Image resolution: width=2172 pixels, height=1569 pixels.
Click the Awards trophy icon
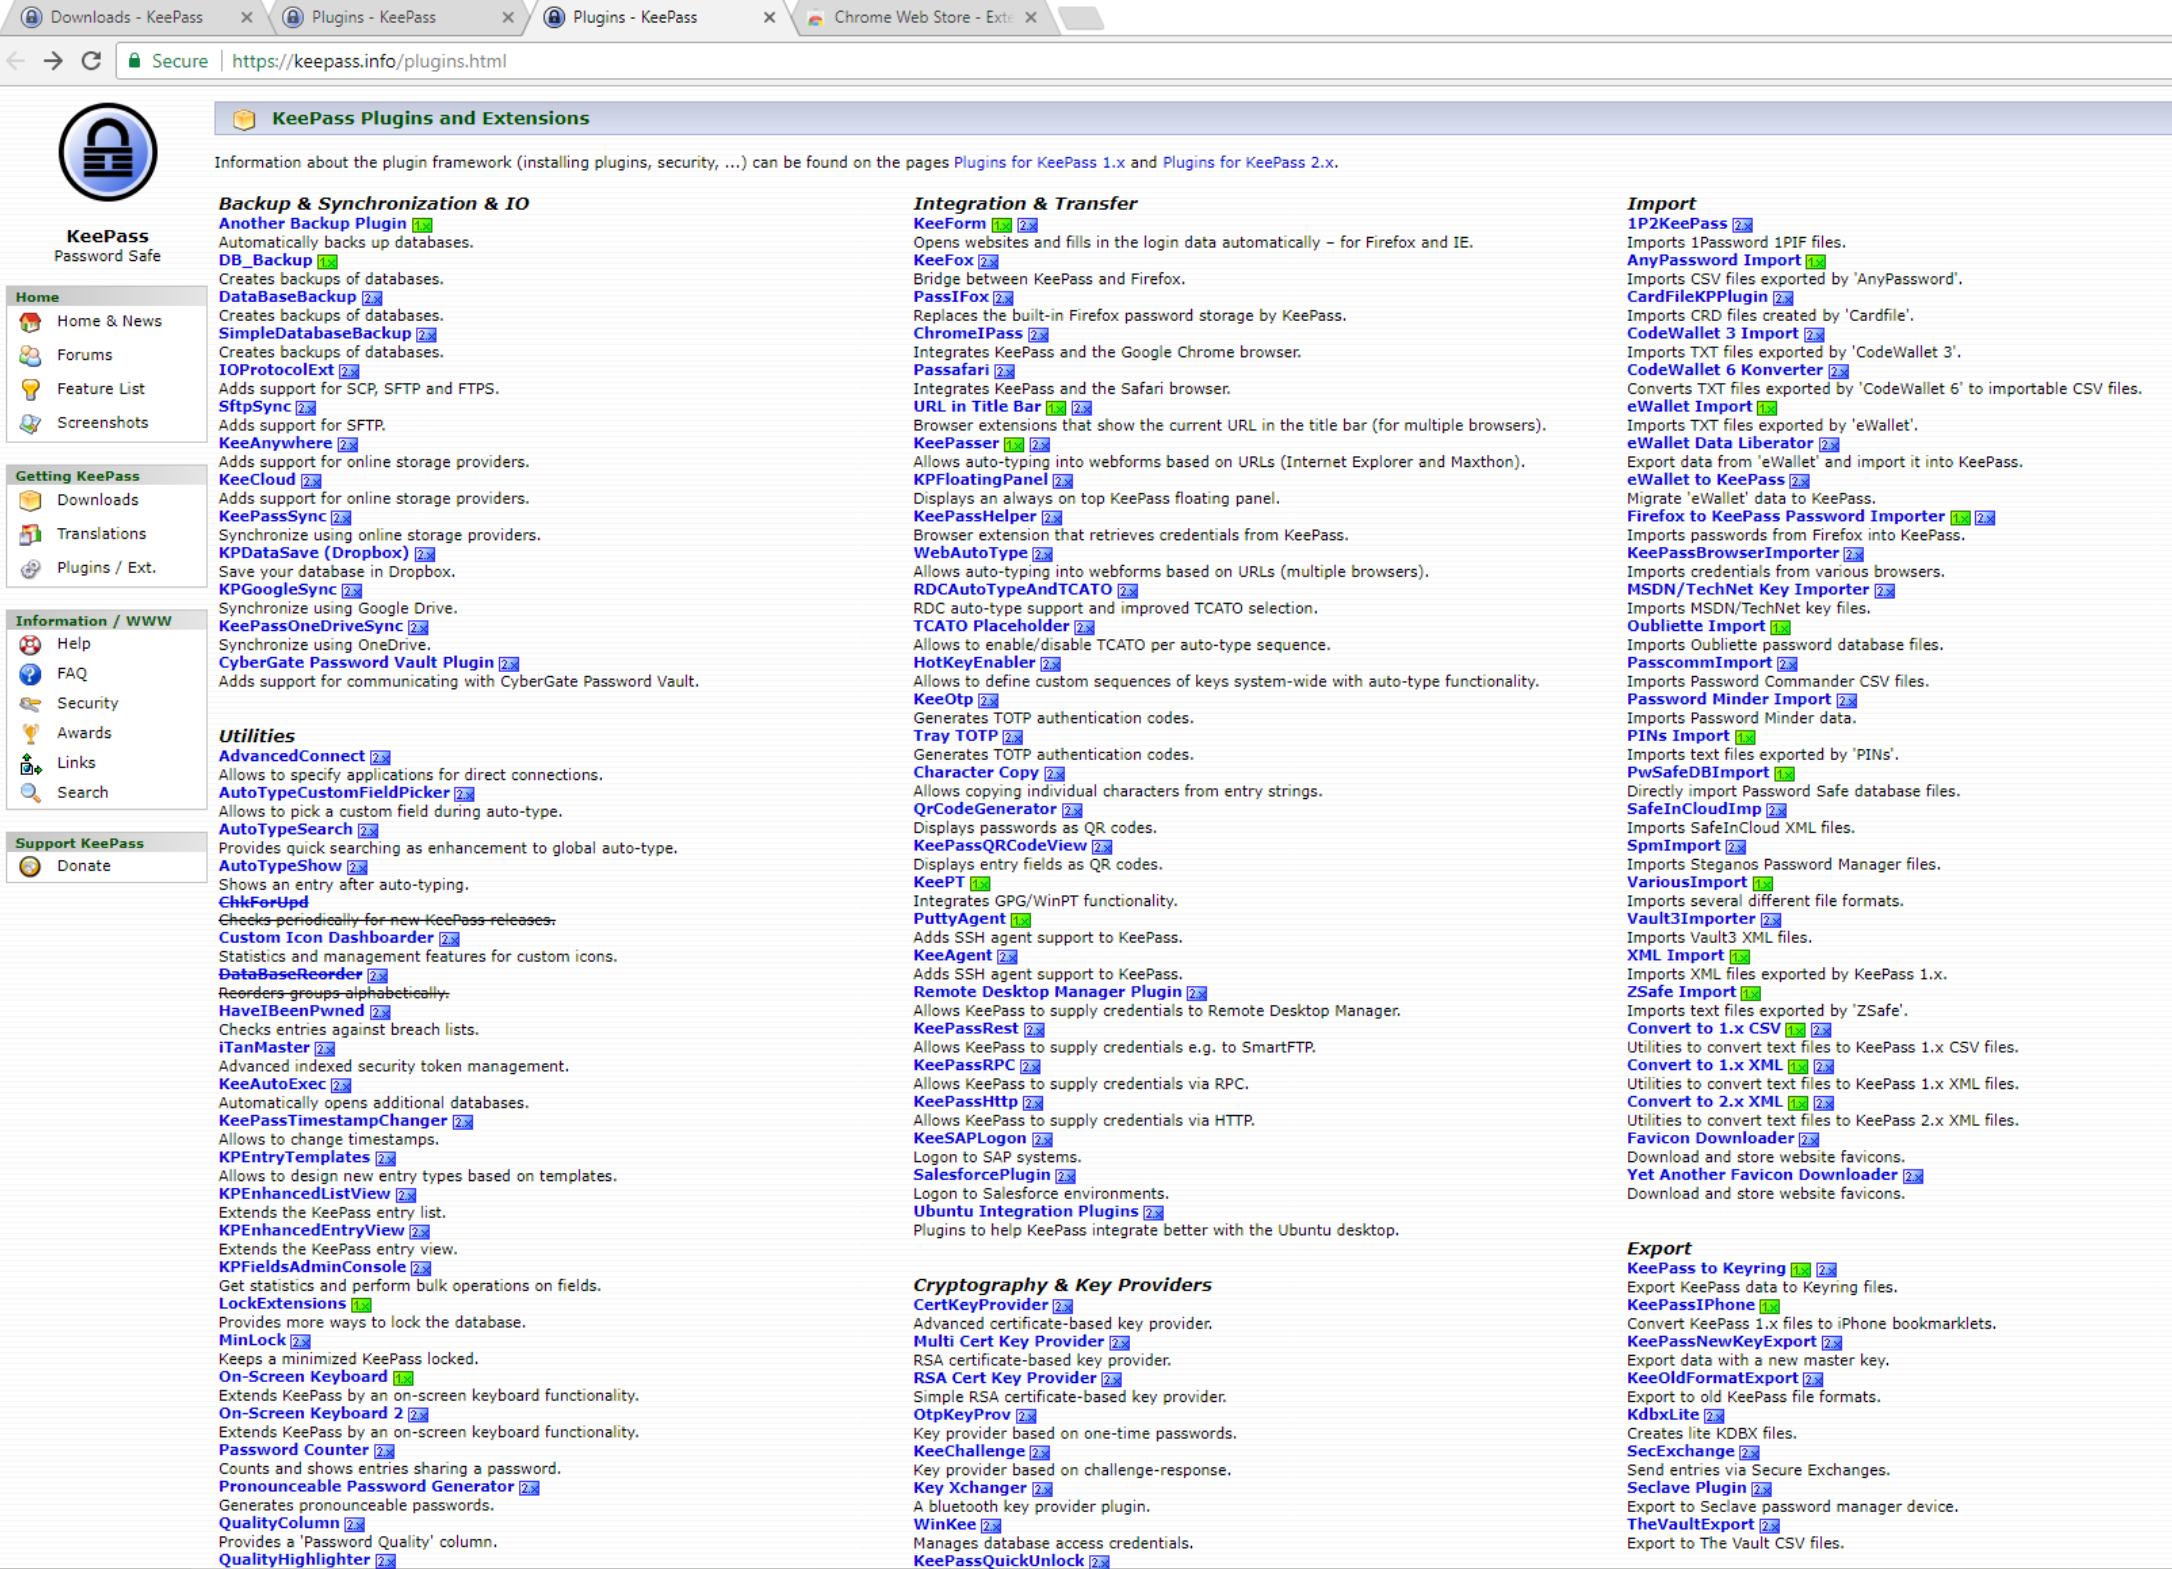coord(31,732)
